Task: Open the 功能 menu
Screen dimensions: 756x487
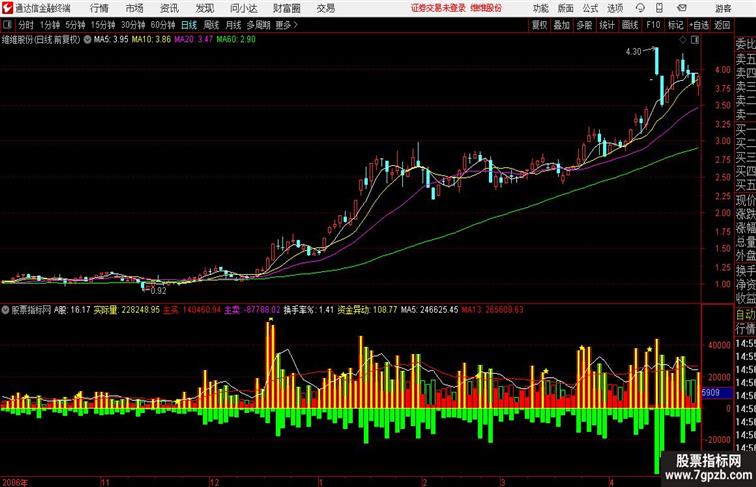Action: pos(540,8)
